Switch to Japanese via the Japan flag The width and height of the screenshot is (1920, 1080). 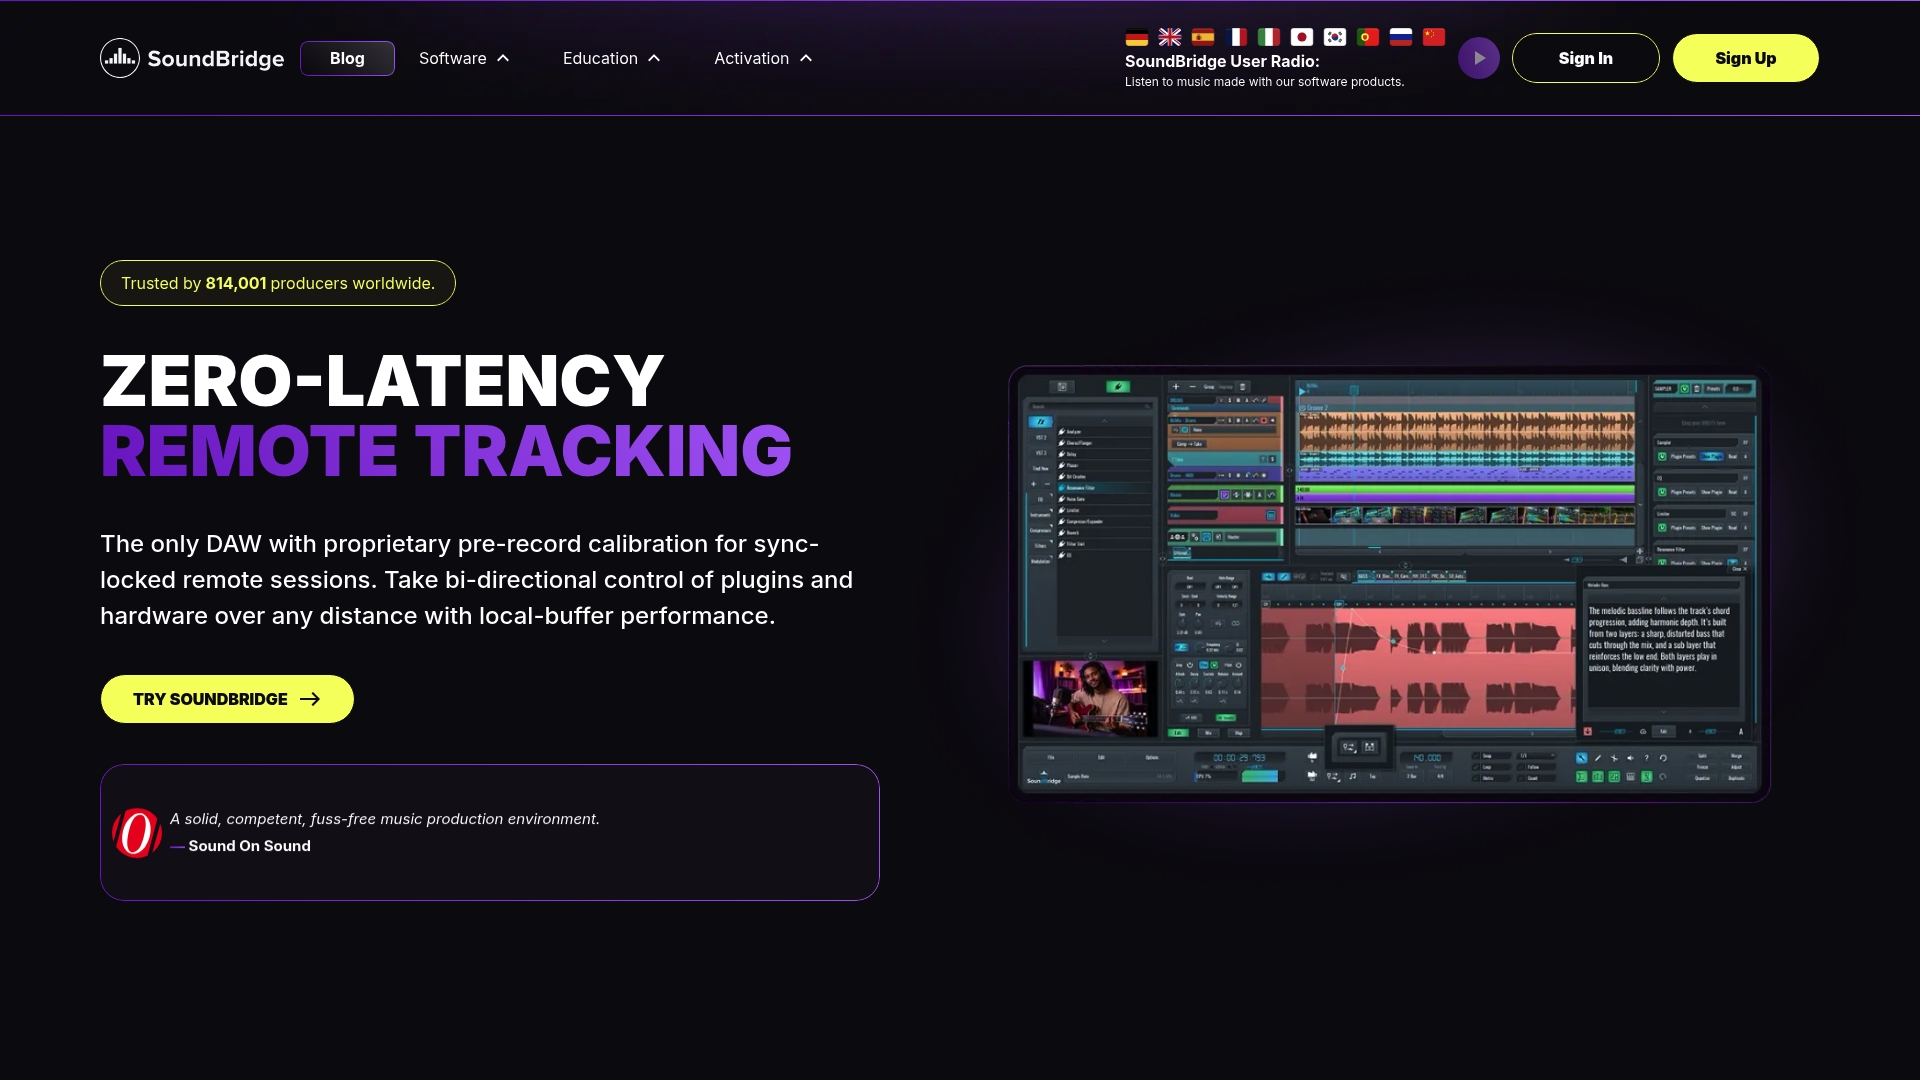coord(1301,37)
